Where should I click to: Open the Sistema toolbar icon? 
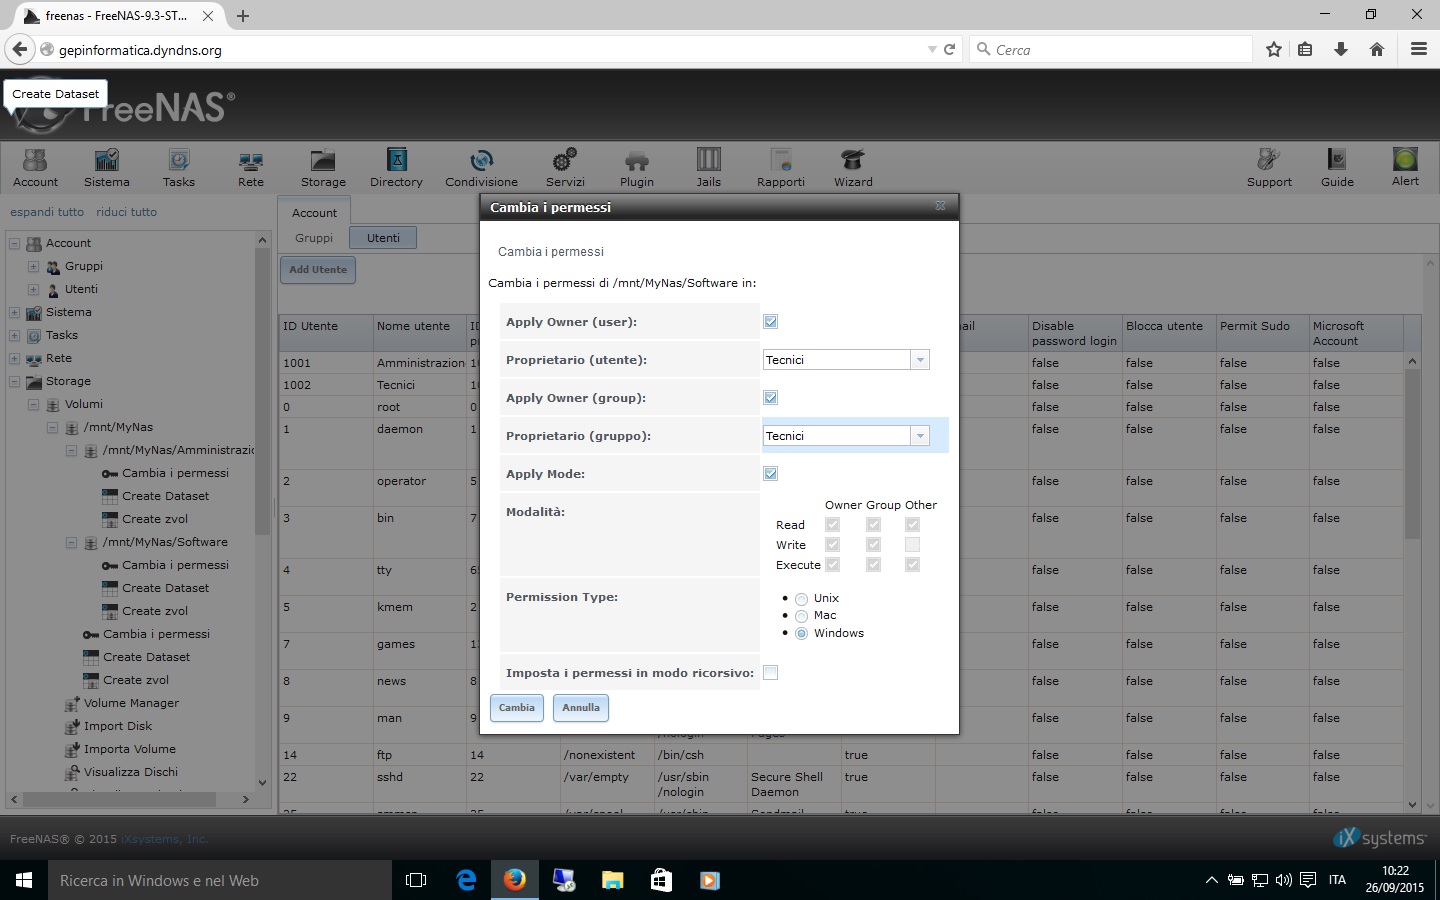(106, 167)
